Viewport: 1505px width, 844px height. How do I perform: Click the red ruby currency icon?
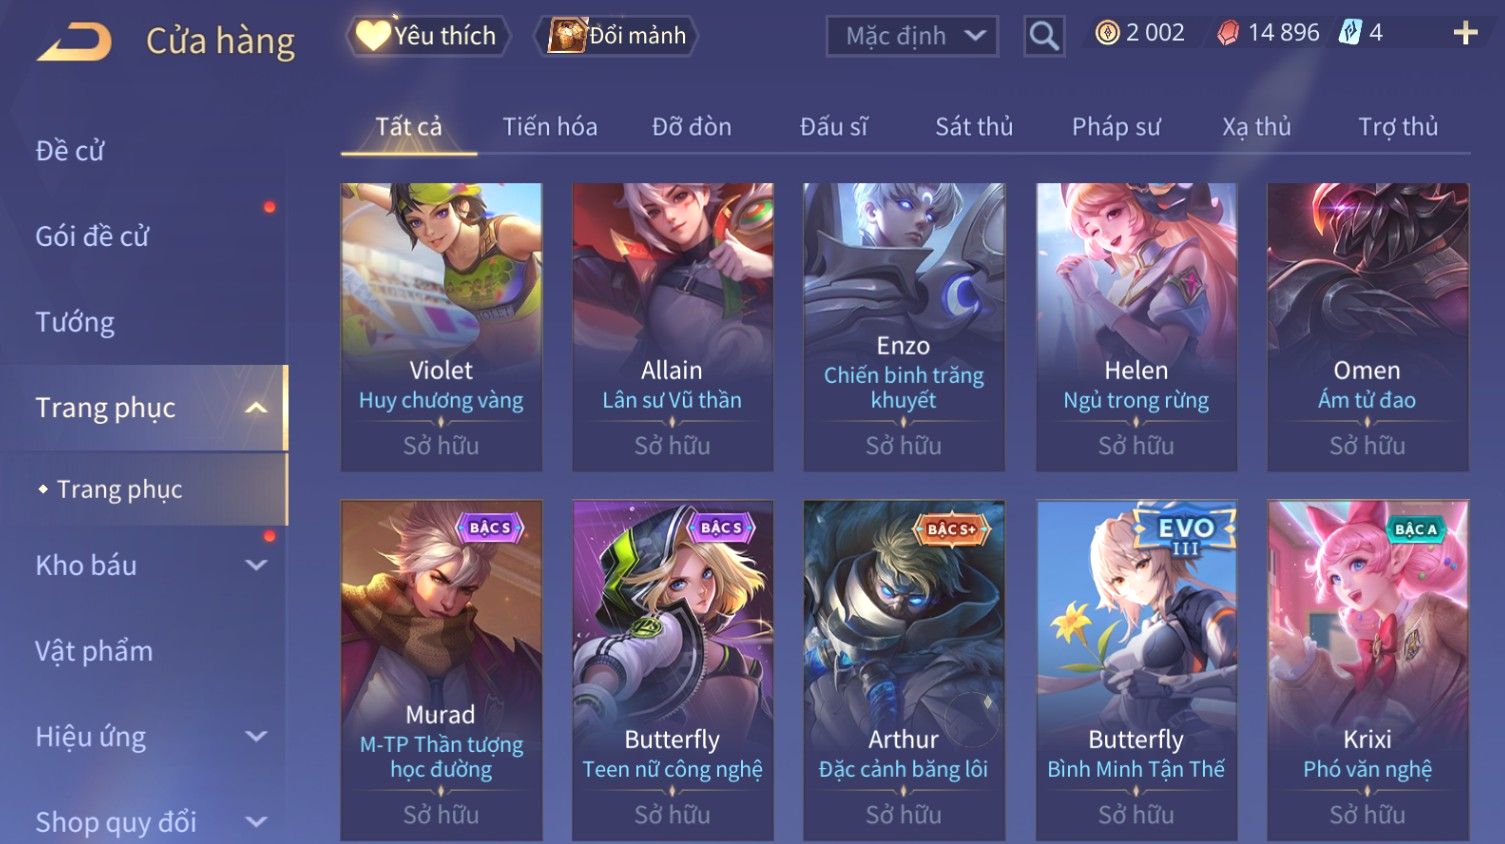pyautogui.click(x=1228, y=34)
